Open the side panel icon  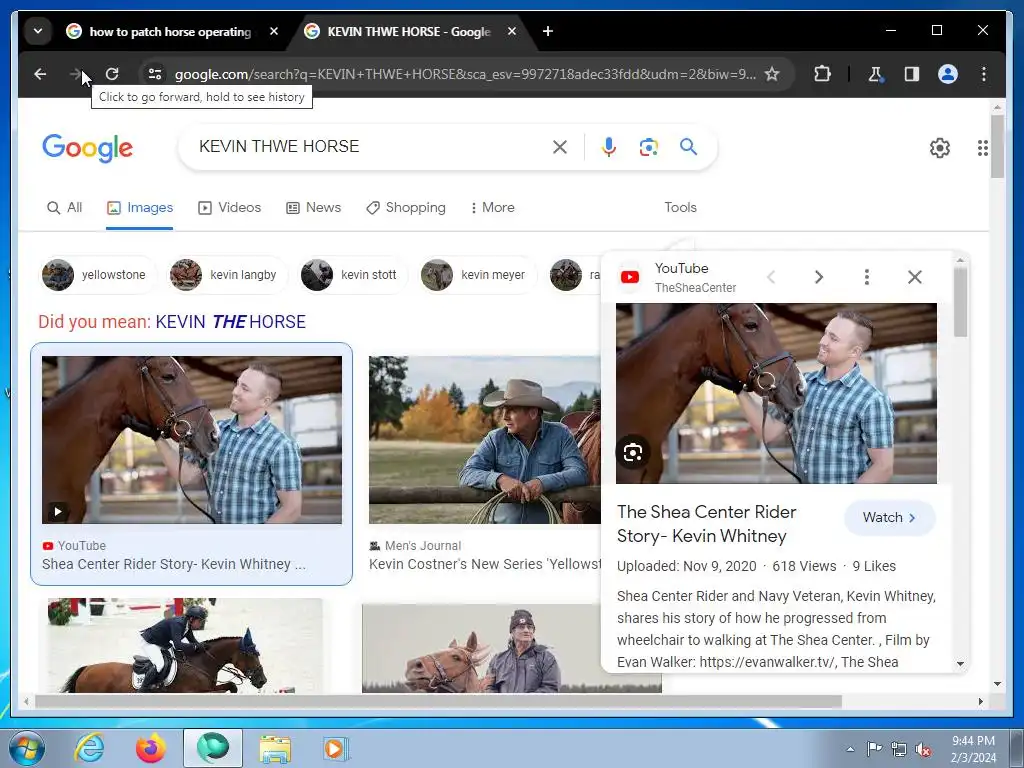pyautogui.click(x=912, y=74)
